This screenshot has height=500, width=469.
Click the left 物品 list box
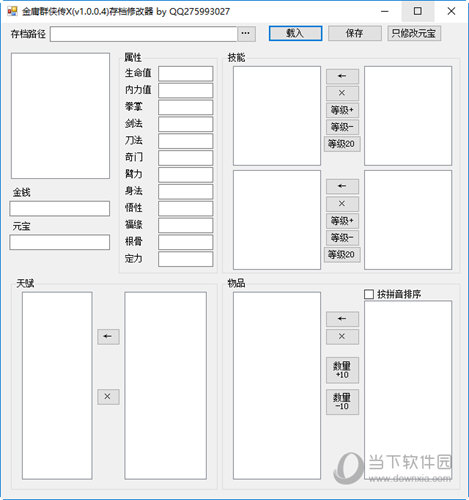point(277,386)
